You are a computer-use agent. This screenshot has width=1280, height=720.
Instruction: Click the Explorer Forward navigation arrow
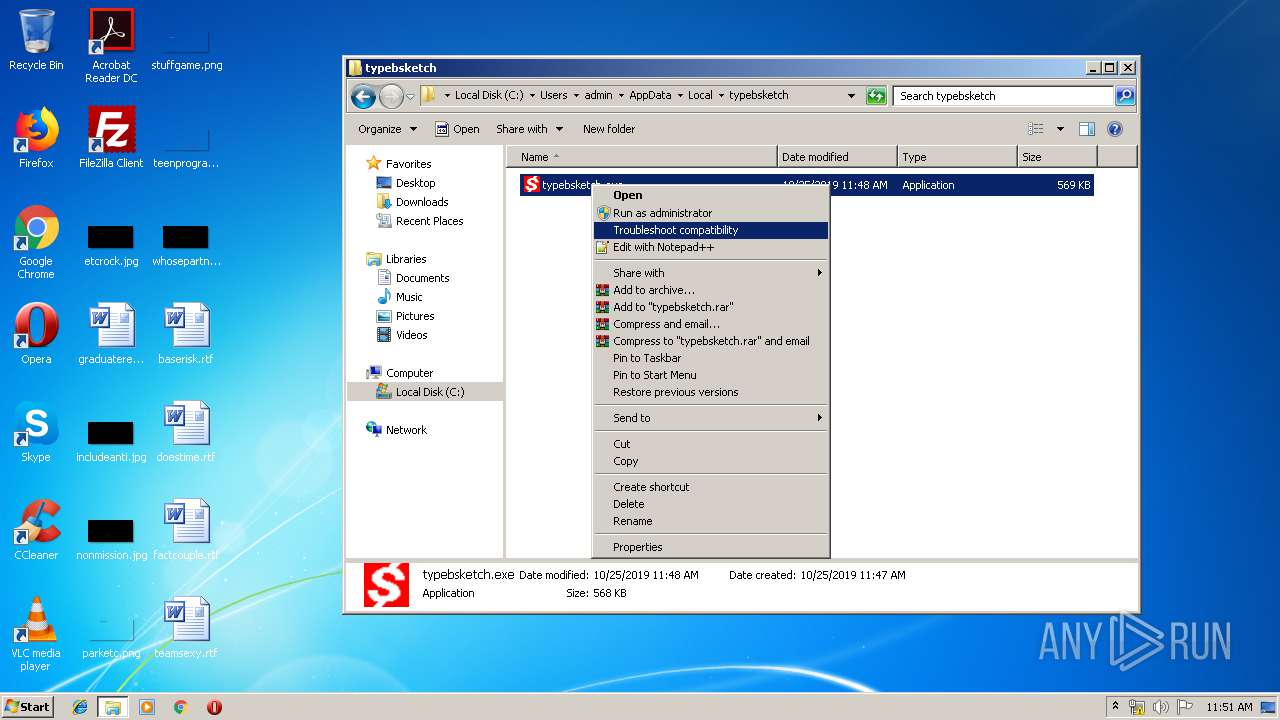click(x=391, y=96)
